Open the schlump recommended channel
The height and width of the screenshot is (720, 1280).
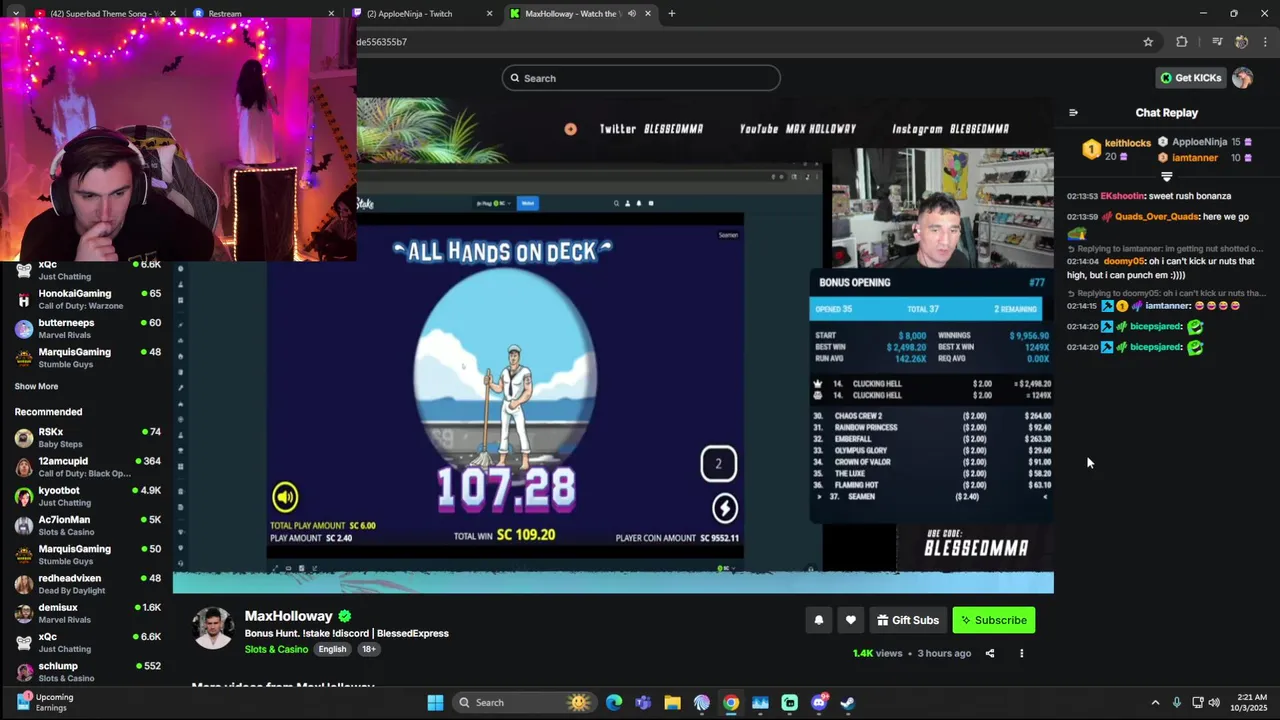coord(88,671)
